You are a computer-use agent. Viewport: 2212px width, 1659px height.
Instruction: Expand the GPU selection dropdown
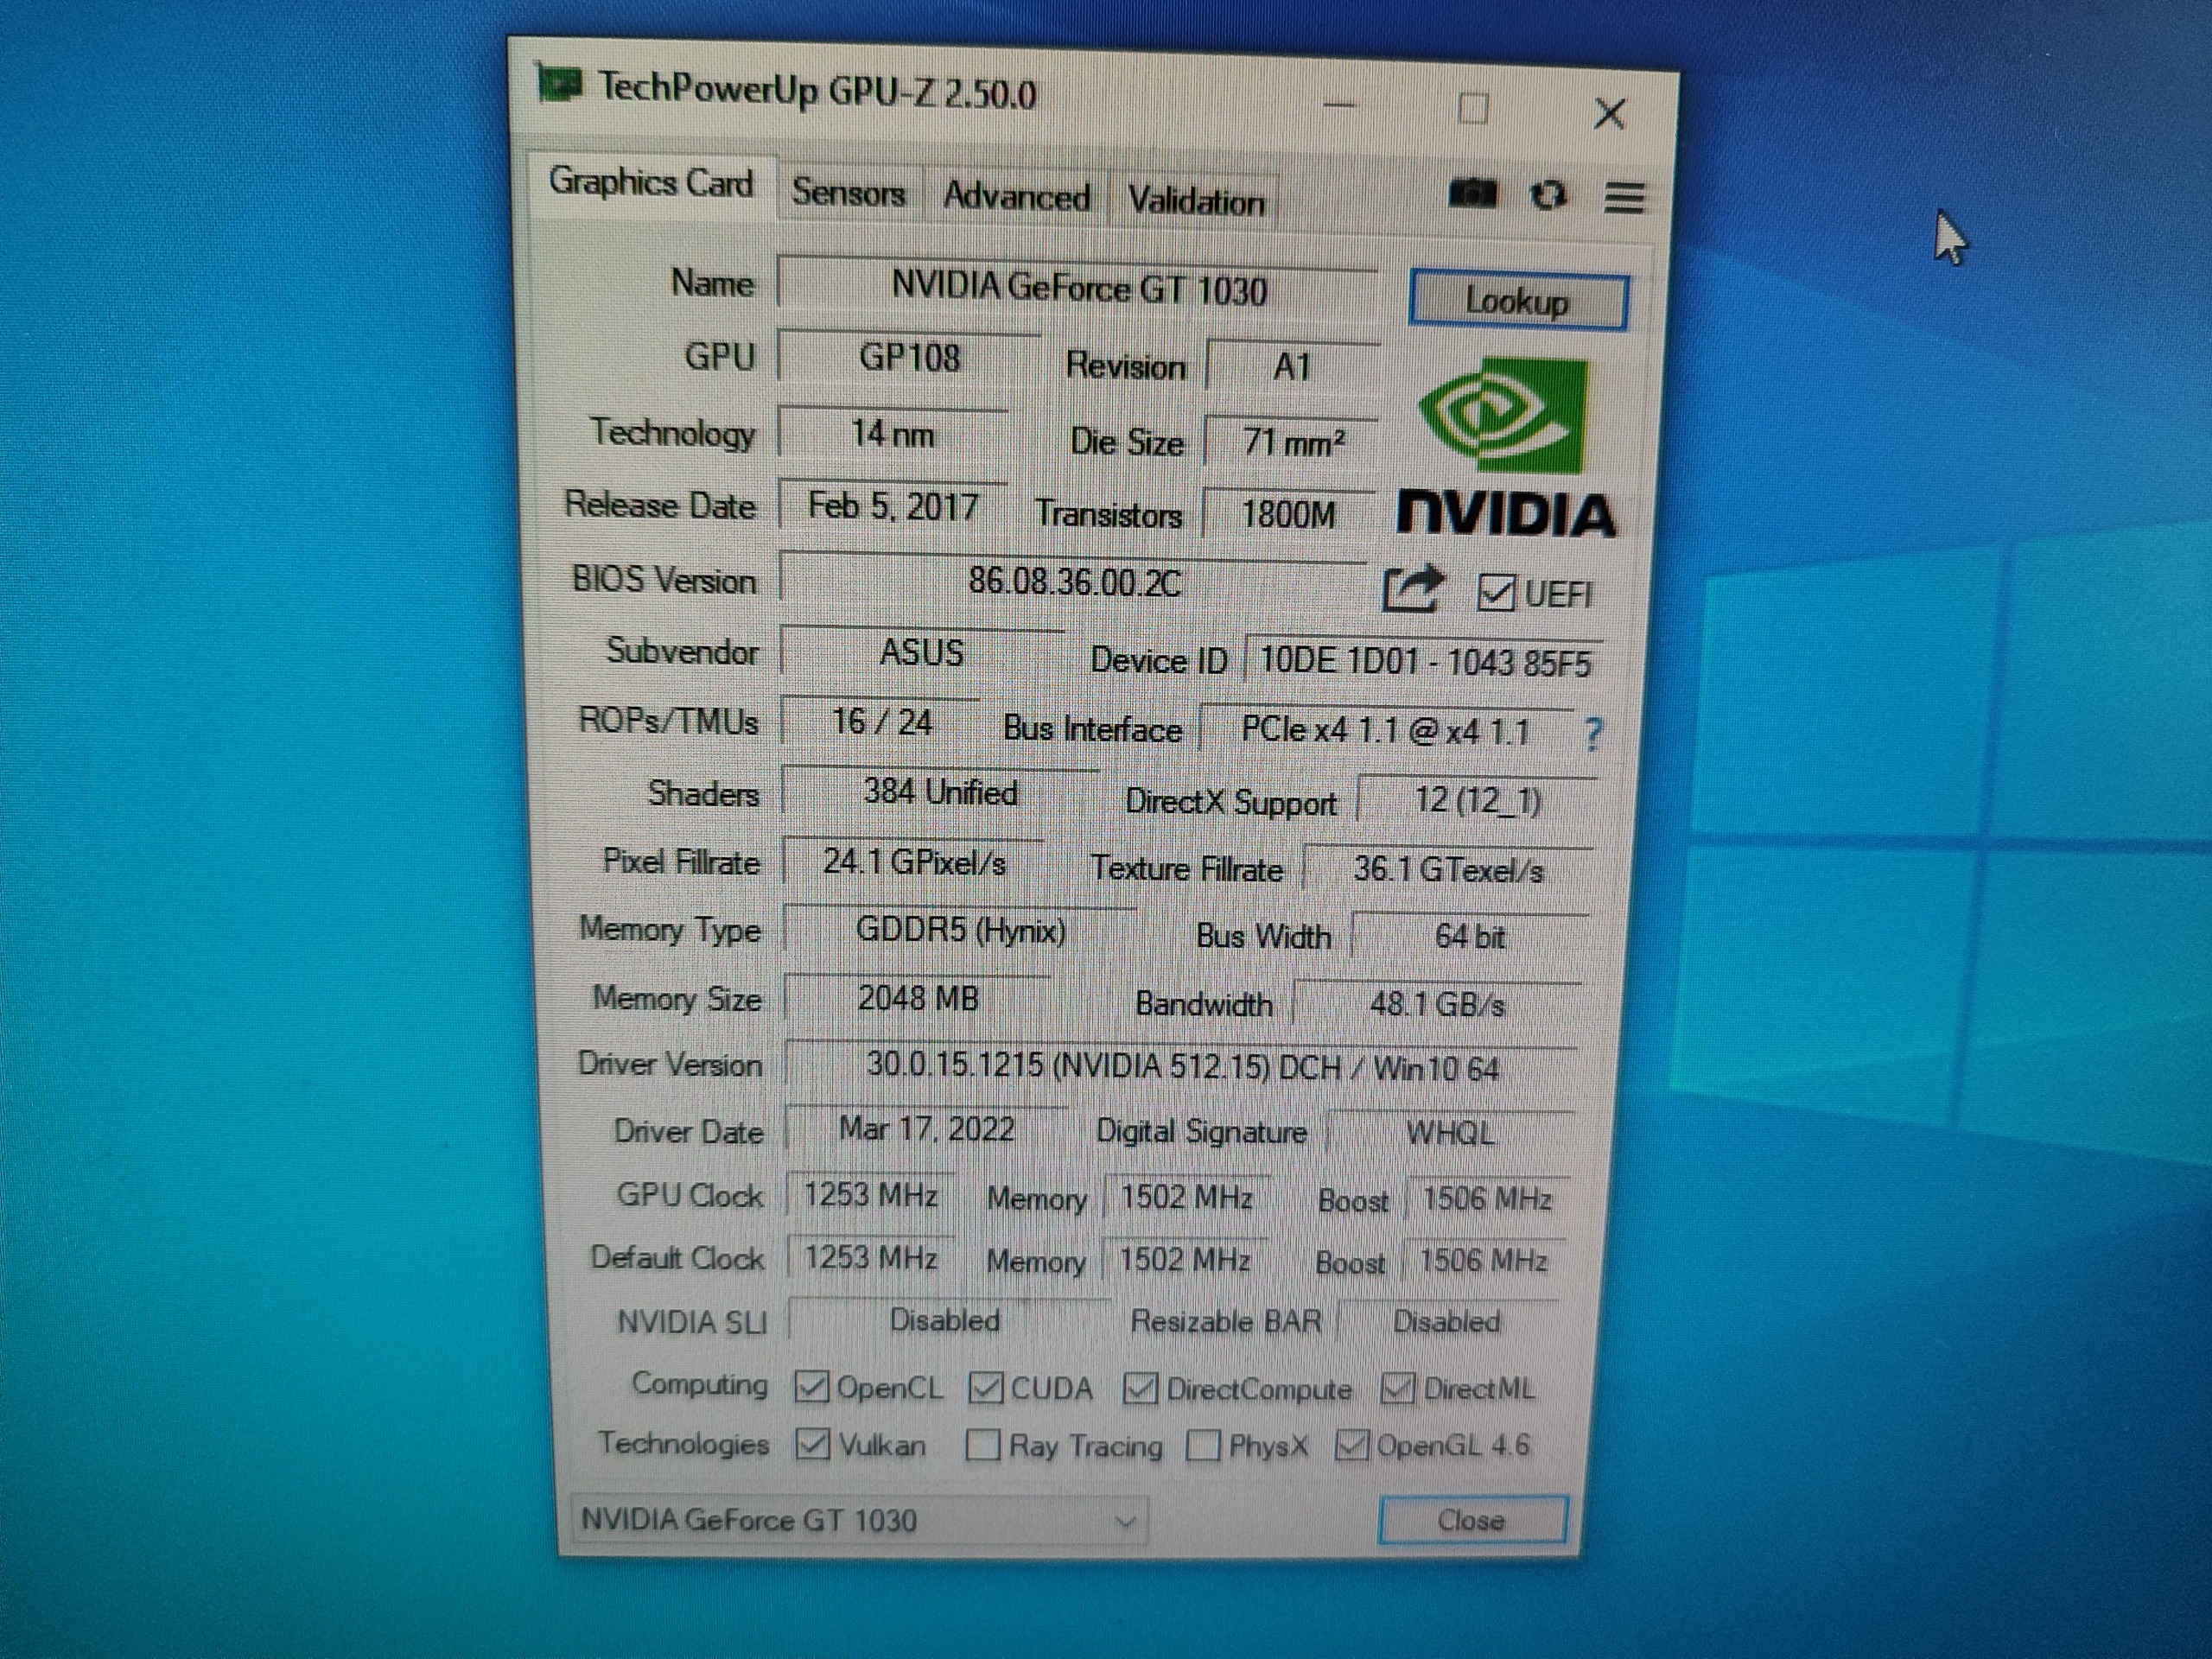(1125, 1522)
